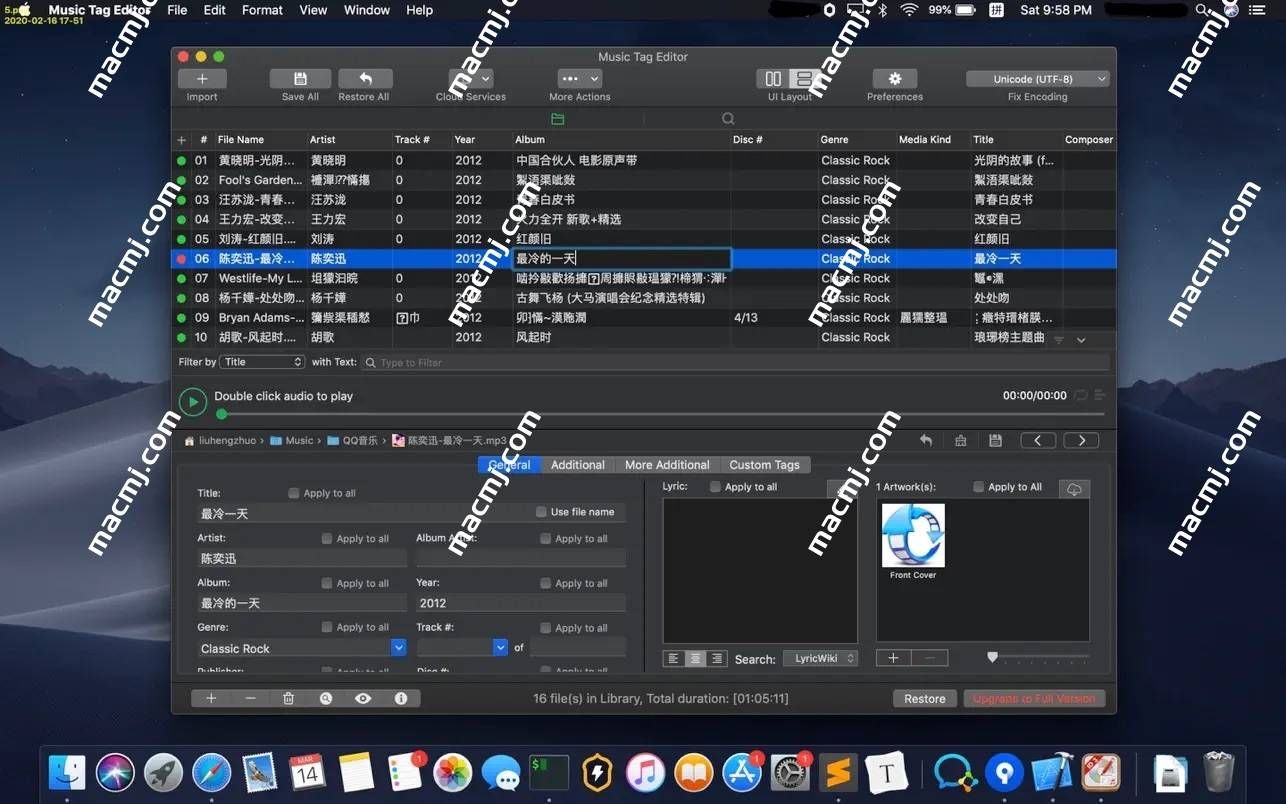Align lyrics left
This screenshot has width=1286, height=804.
pos(673,659)
